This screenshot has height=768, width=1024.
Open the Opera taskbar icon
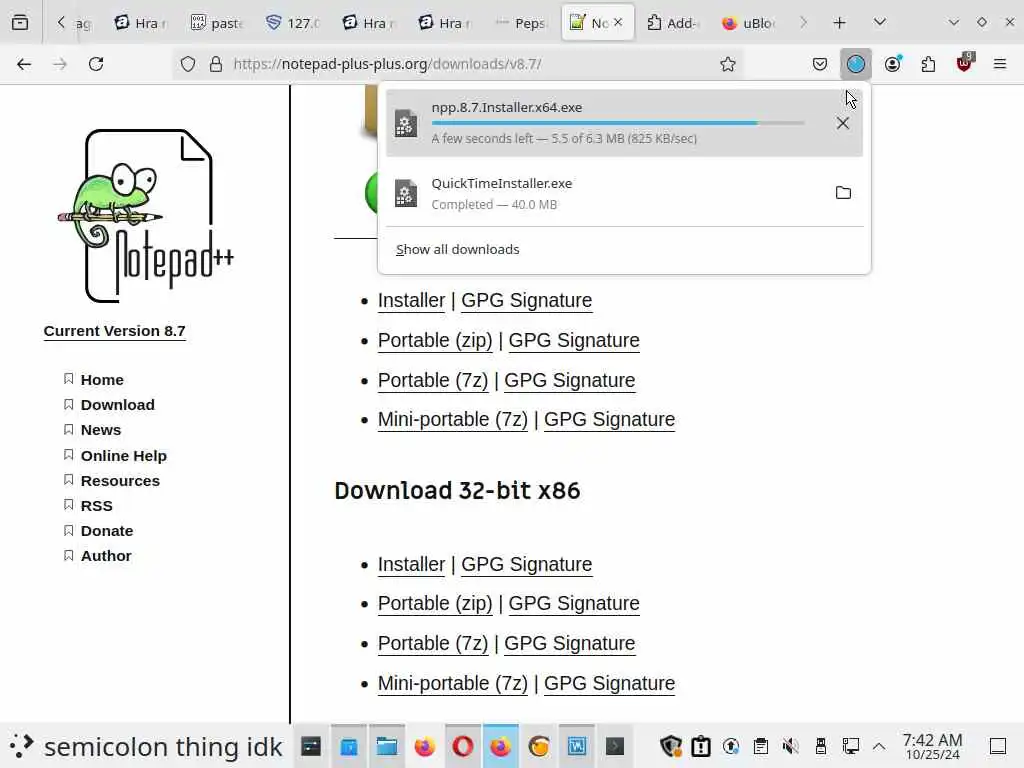coord(462,746)
